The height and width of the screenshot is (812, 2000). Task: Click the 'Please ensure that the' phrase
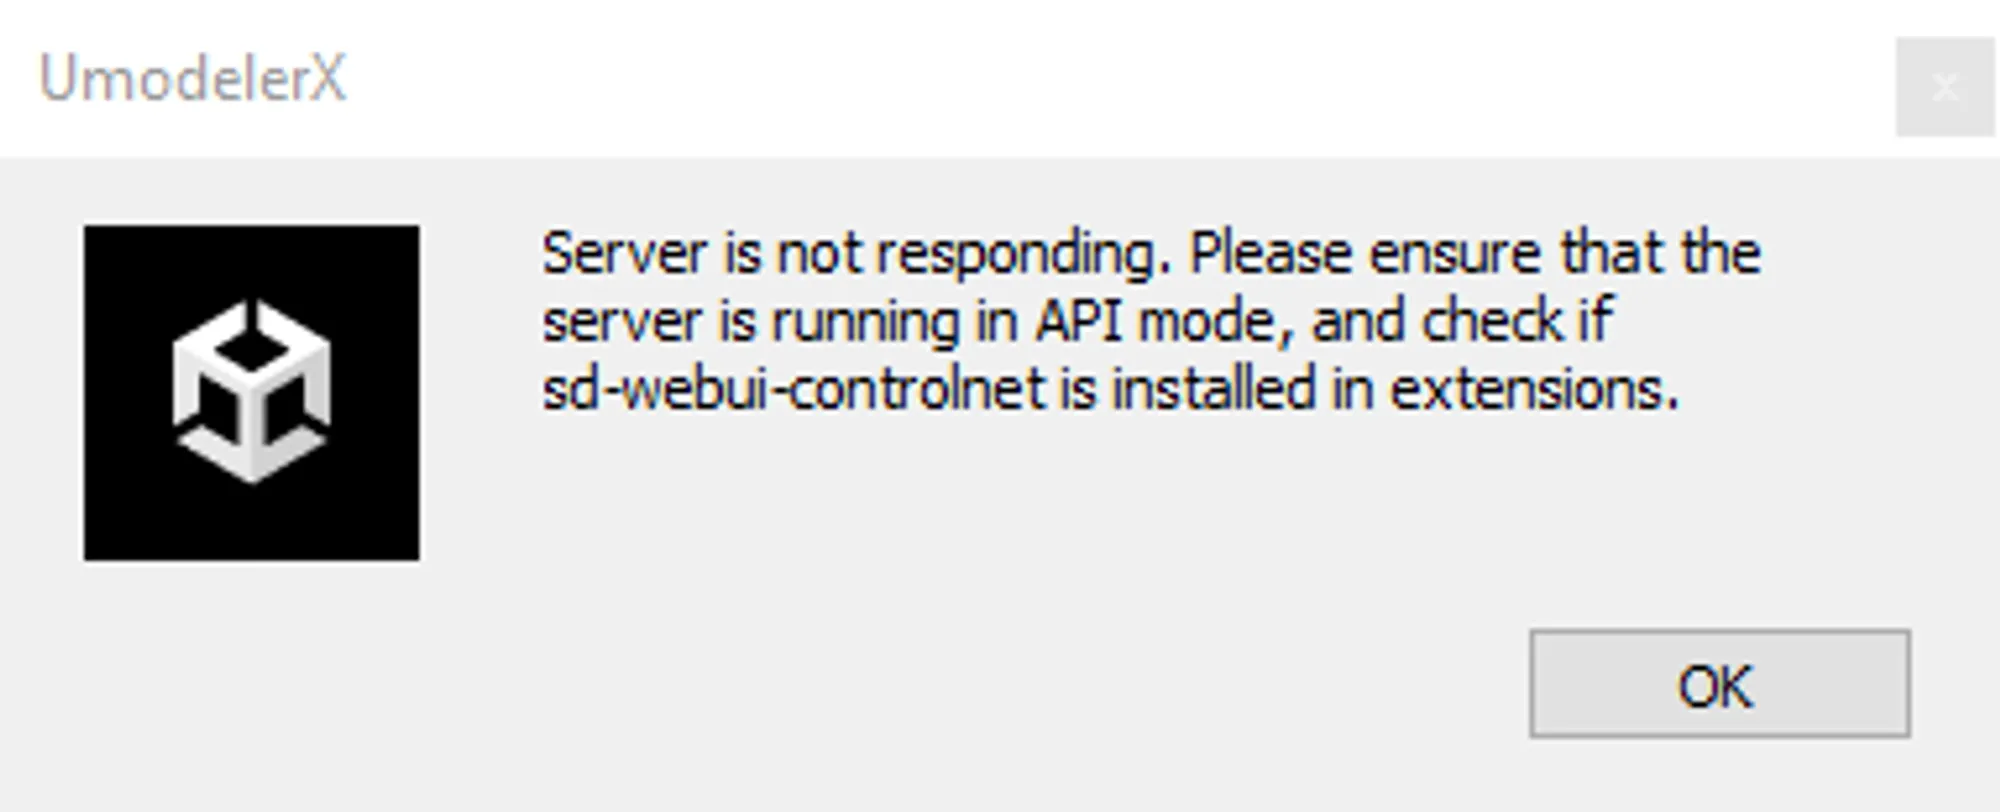tap(1474, 253)
